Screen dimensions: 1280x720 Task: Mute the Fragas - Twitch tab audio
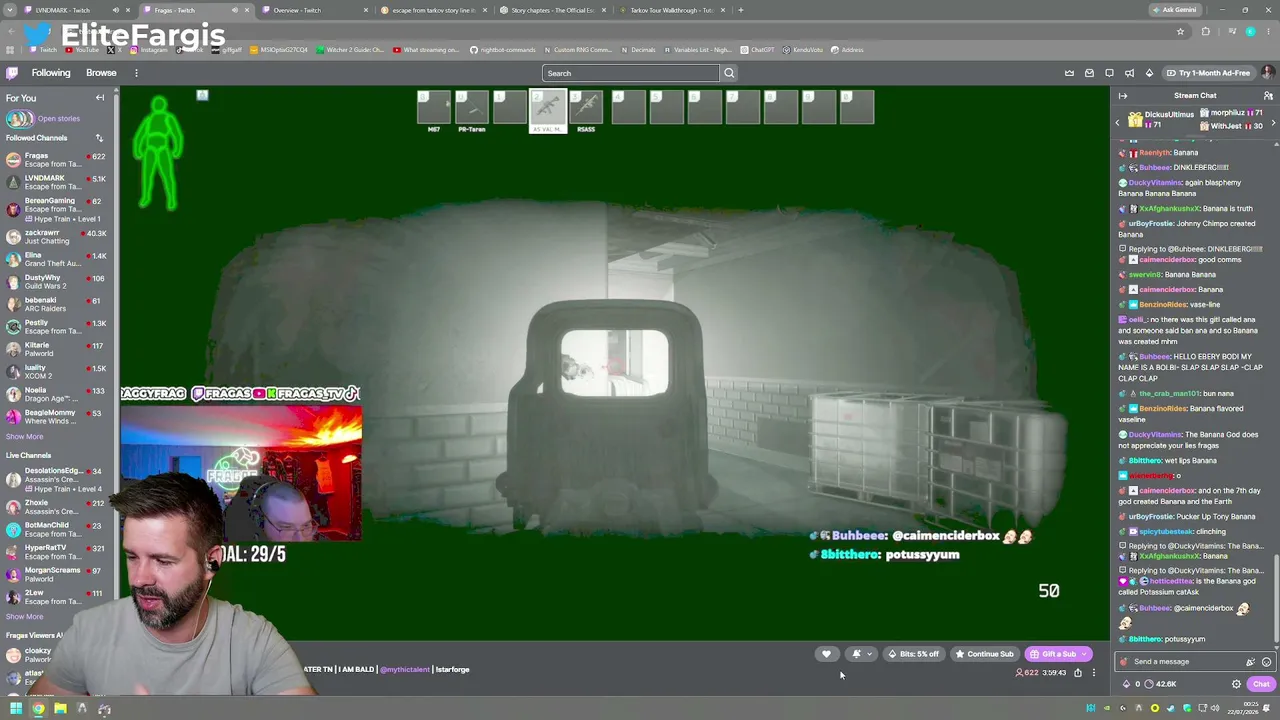pos(235,10)
